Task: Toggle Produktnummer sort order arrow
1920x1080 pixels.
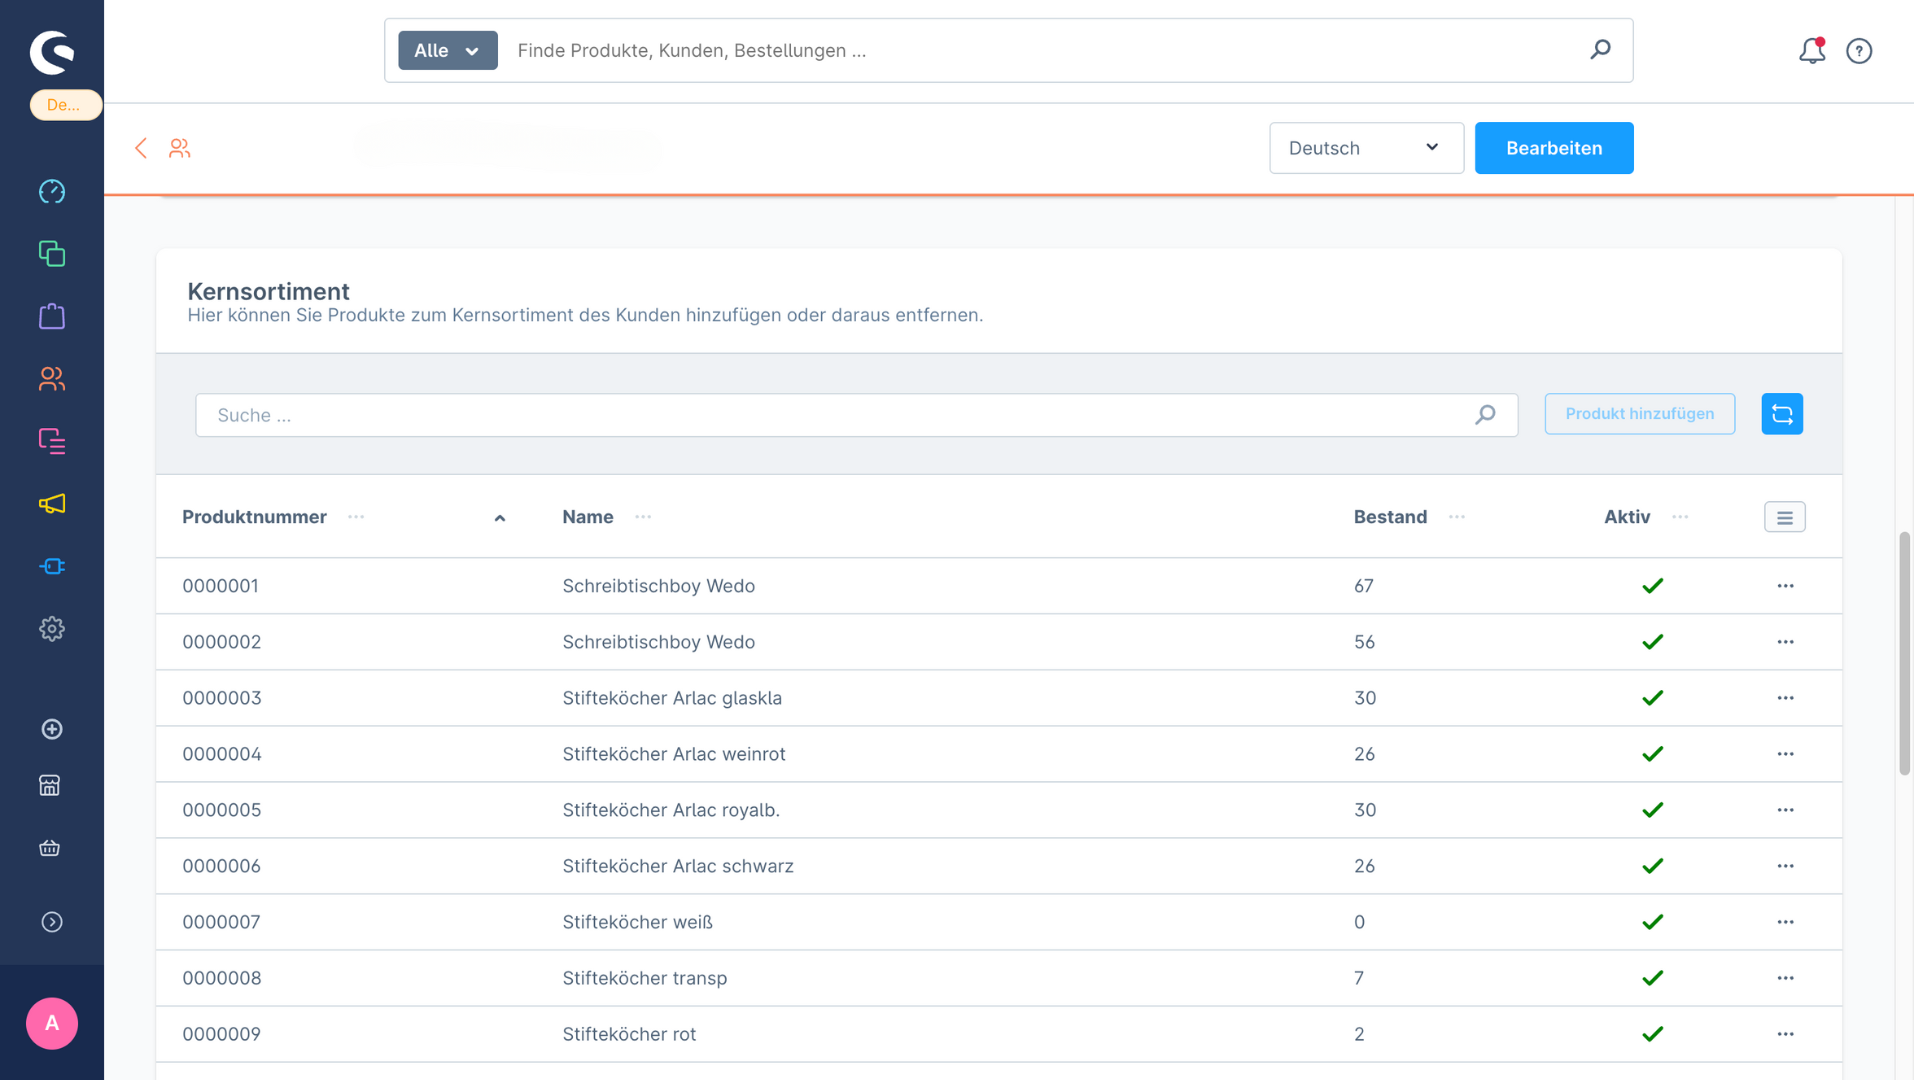Action: click(500, 518)
